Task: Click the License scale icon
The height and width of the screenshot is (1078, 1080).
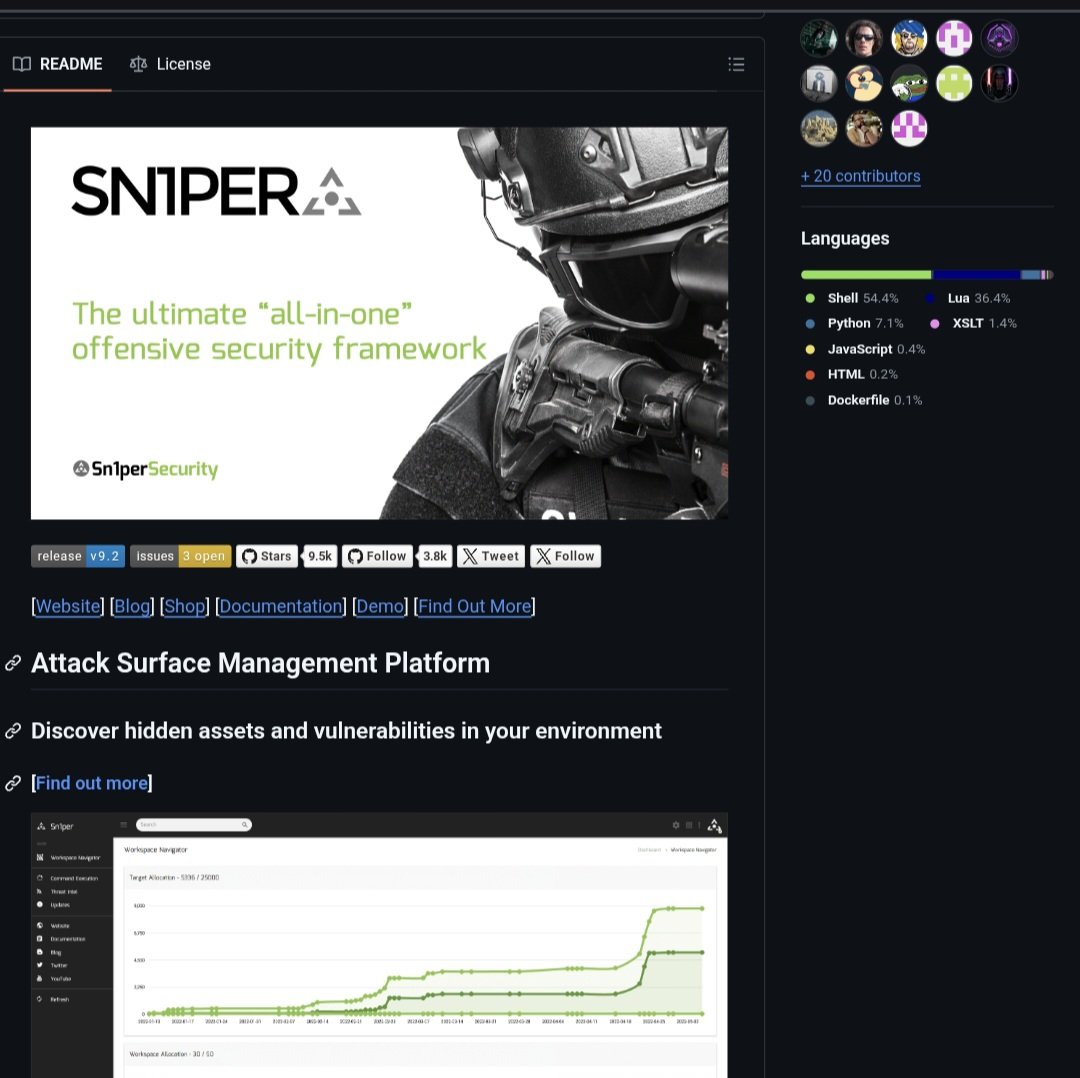Action: (138, 64)
